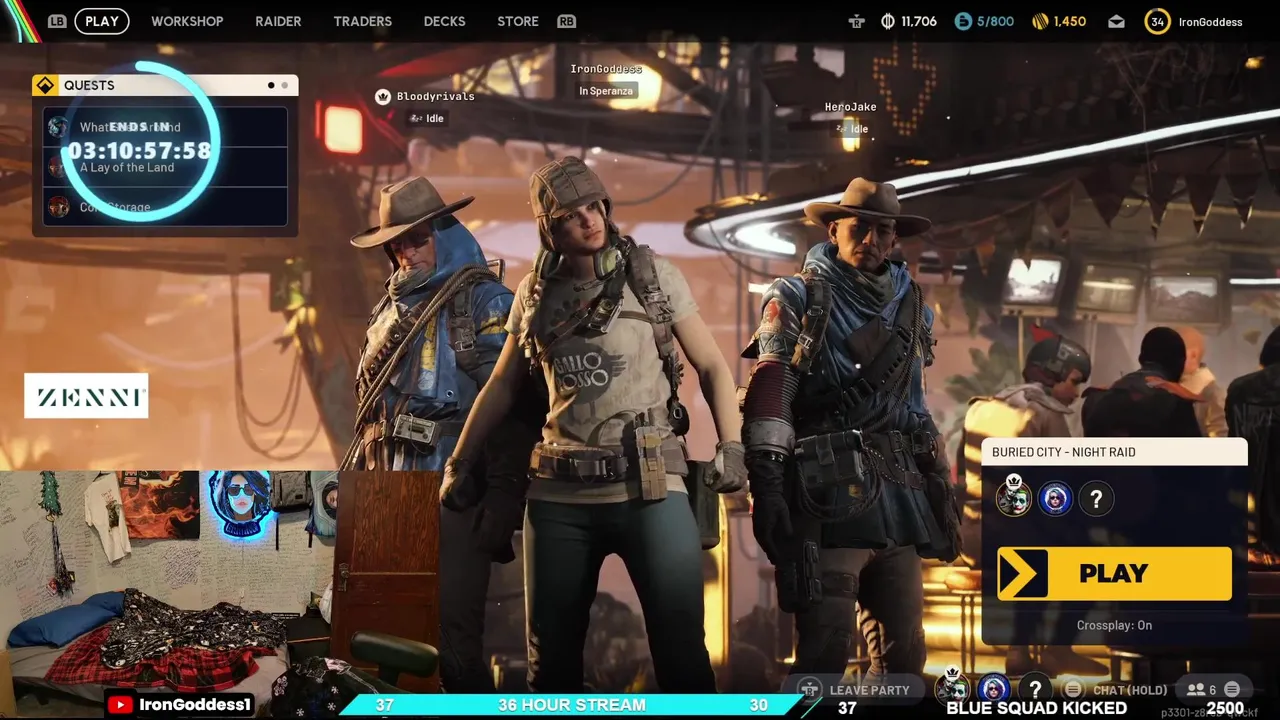Select the second page dot in Quests panel
Screen dimensions: 1280x720
(x=284, y=85)
